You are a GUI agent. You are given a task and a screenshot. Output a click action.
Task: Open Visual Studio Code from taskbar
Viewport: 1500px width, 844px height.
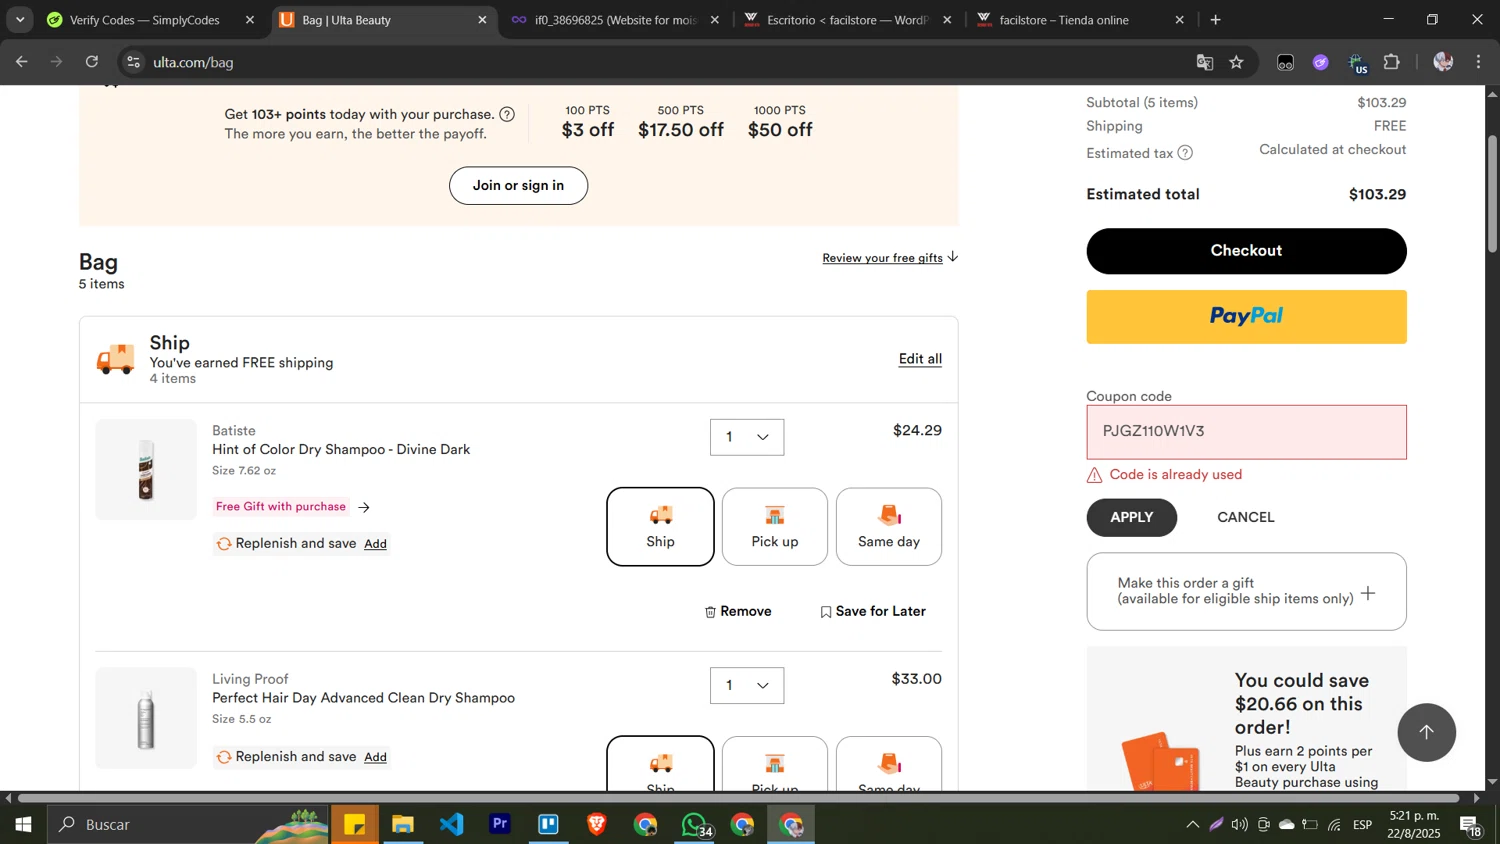pos(452,825)
